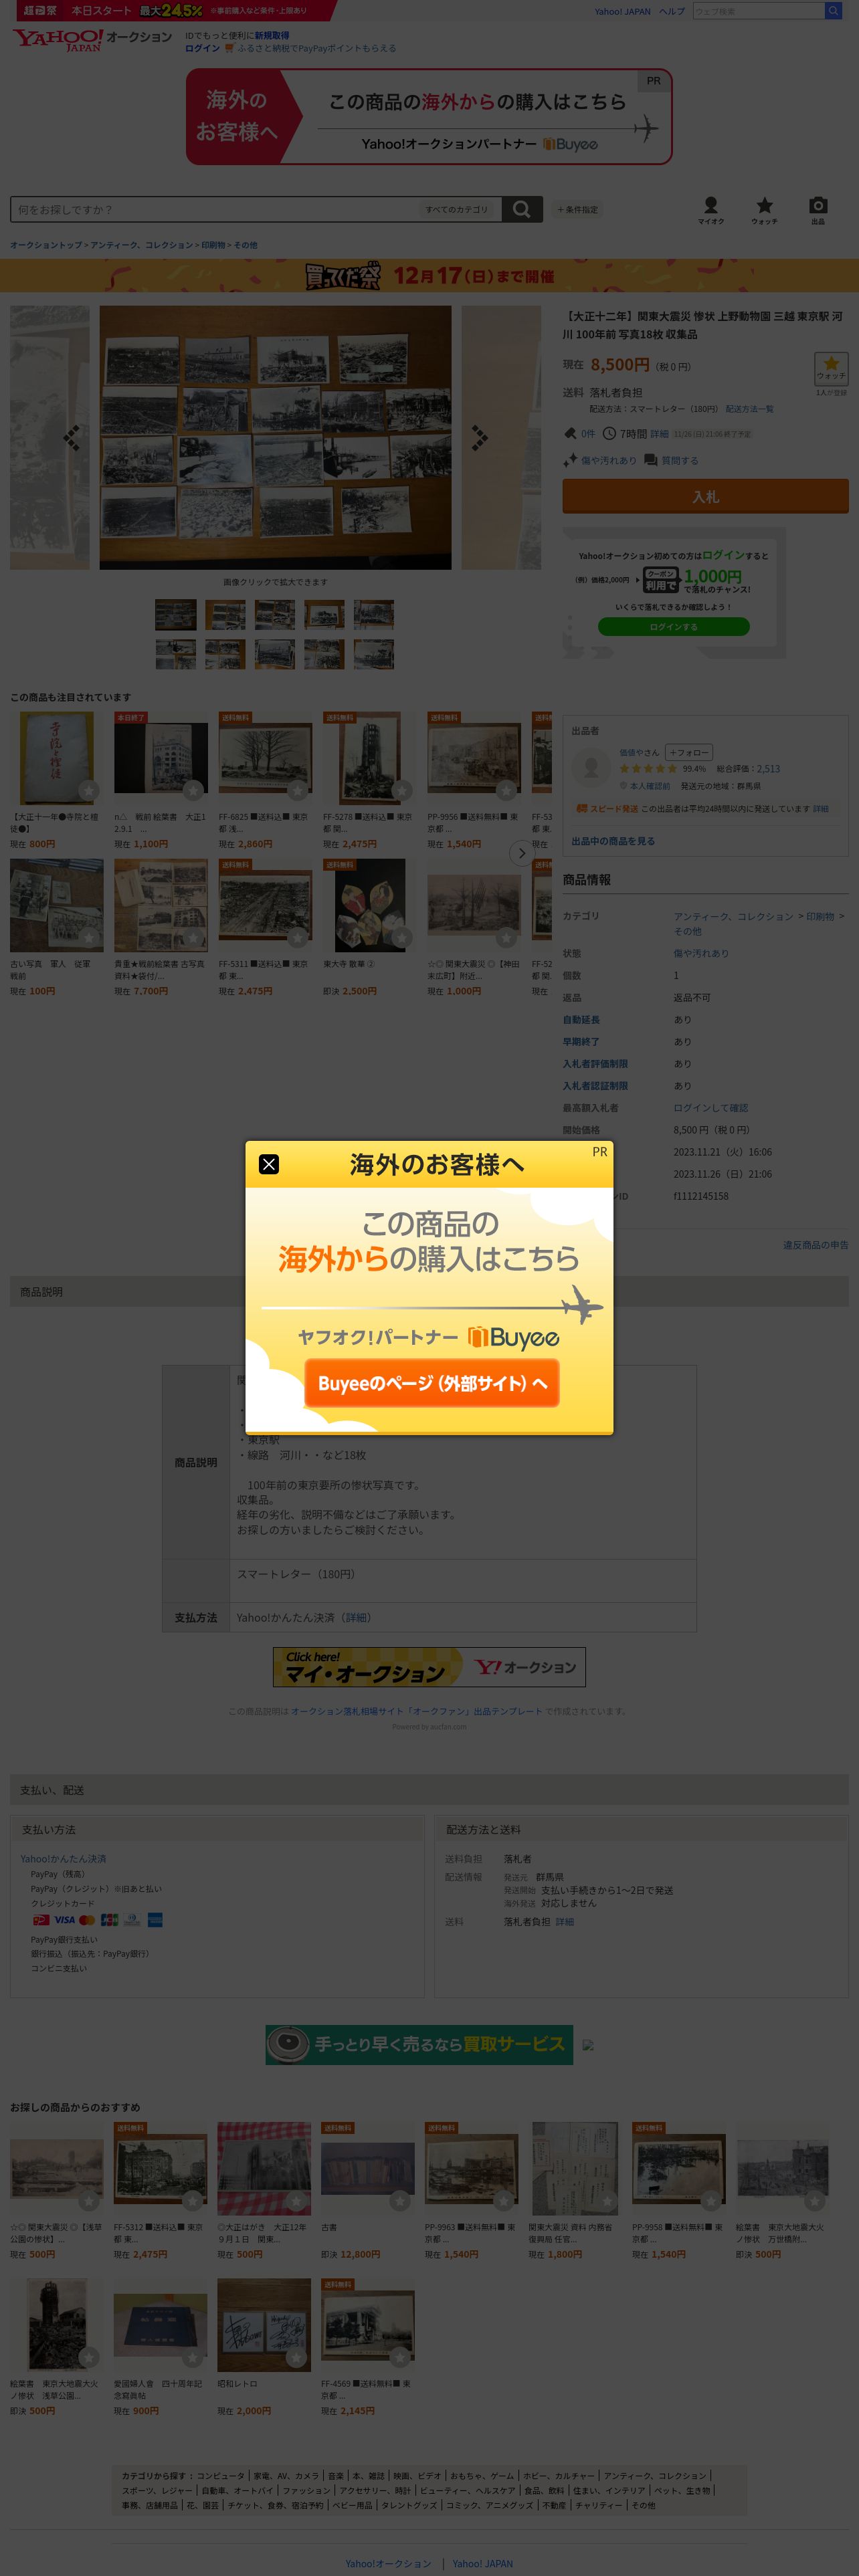The height and width of the screenshot is (2576, 859).
Task: Open the 印刷物 breadcrumb link
Action: (x=213, y=245)
